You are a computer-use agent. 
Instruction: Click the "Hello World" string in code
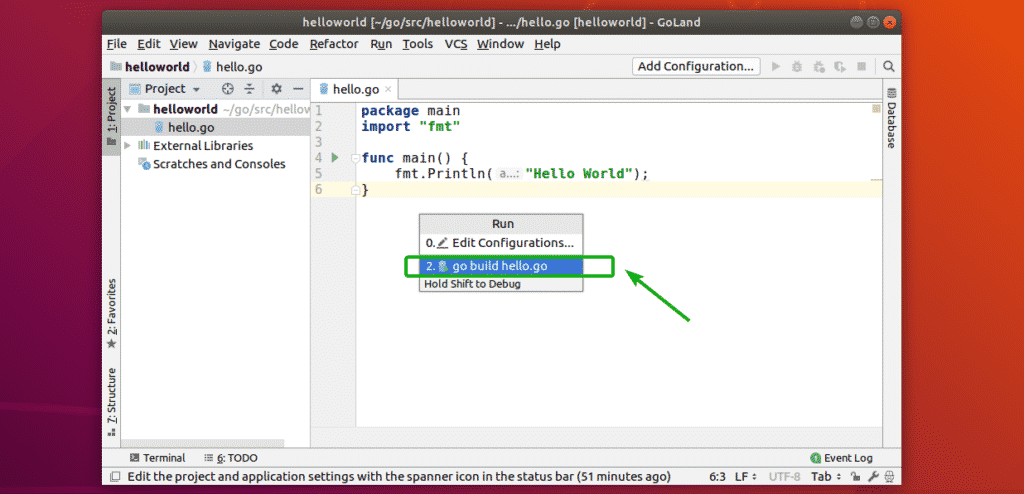pyautogui.click(x=580, y=174)
